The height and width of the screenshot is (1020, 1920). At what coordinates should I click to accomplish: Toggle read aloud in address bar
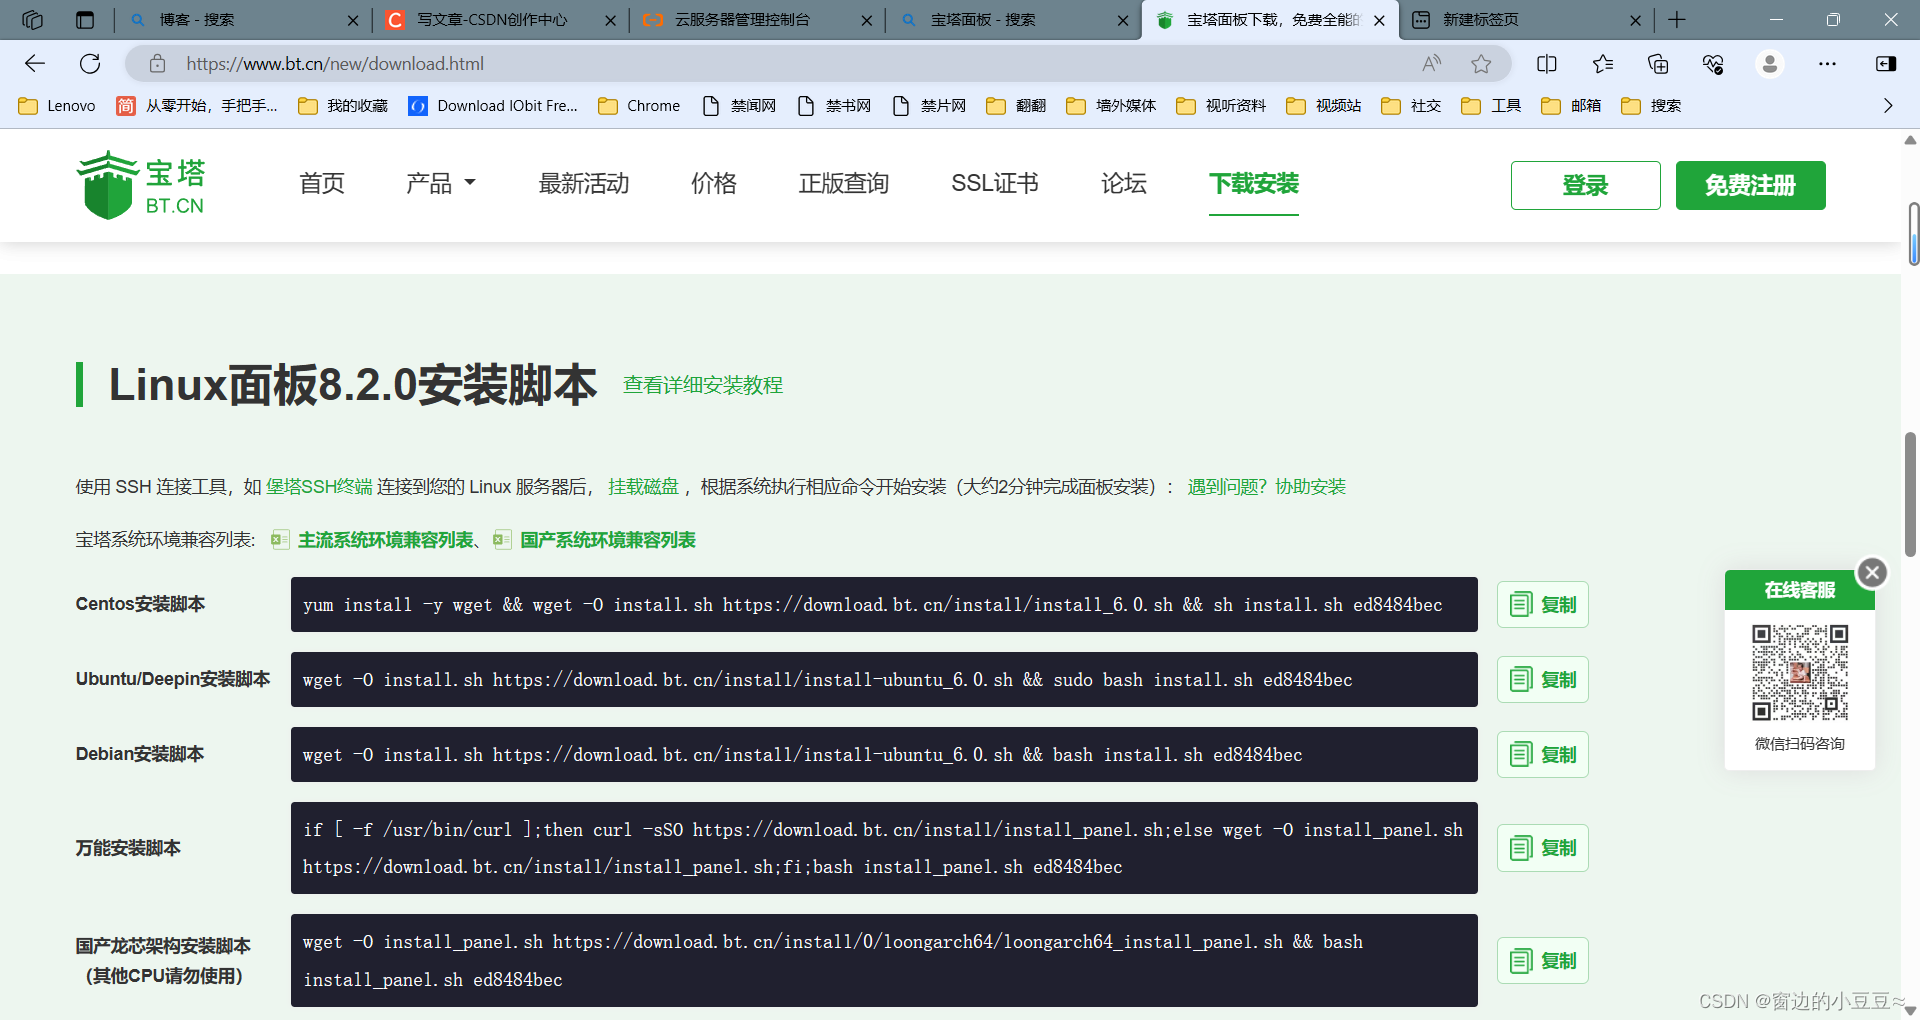1431,64
